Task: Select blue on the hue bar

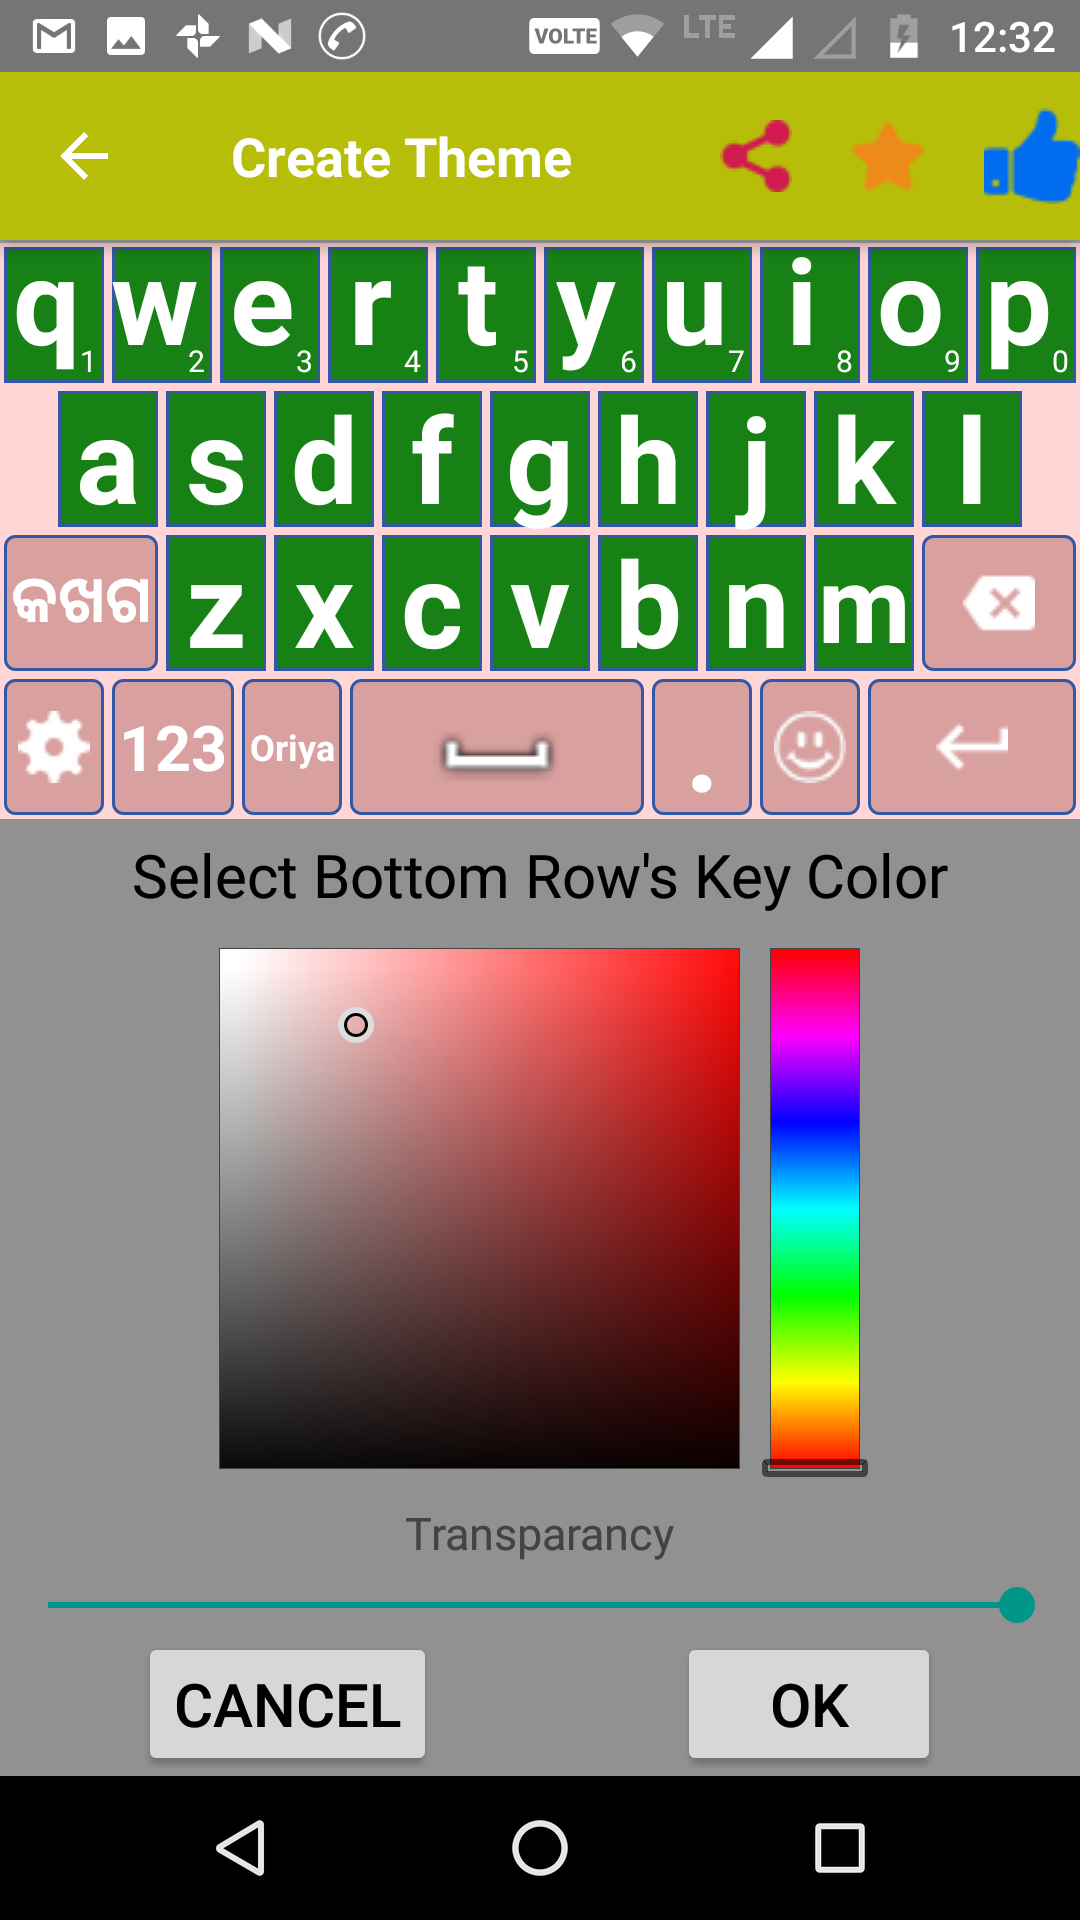Action: click(x=815, y=1123)
